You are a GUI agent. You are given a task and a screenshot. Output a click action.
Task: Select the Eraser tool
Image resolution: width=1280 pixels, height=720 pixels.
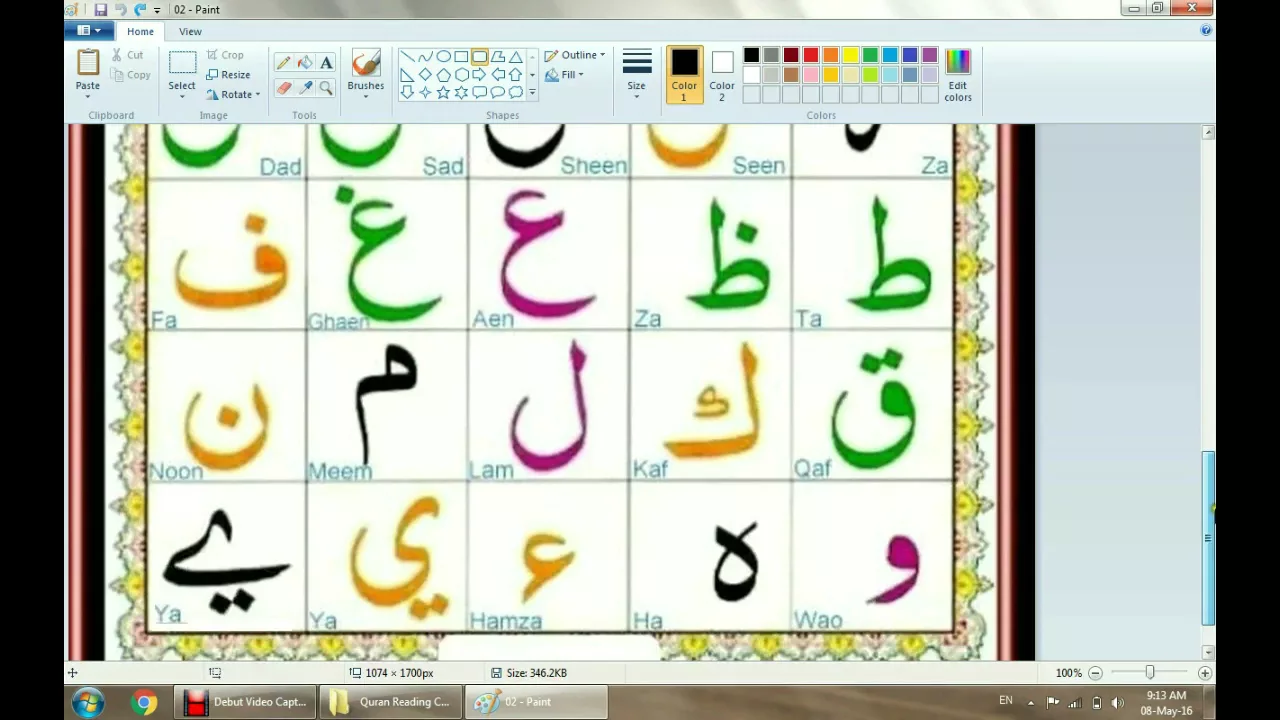click(284, 88)
